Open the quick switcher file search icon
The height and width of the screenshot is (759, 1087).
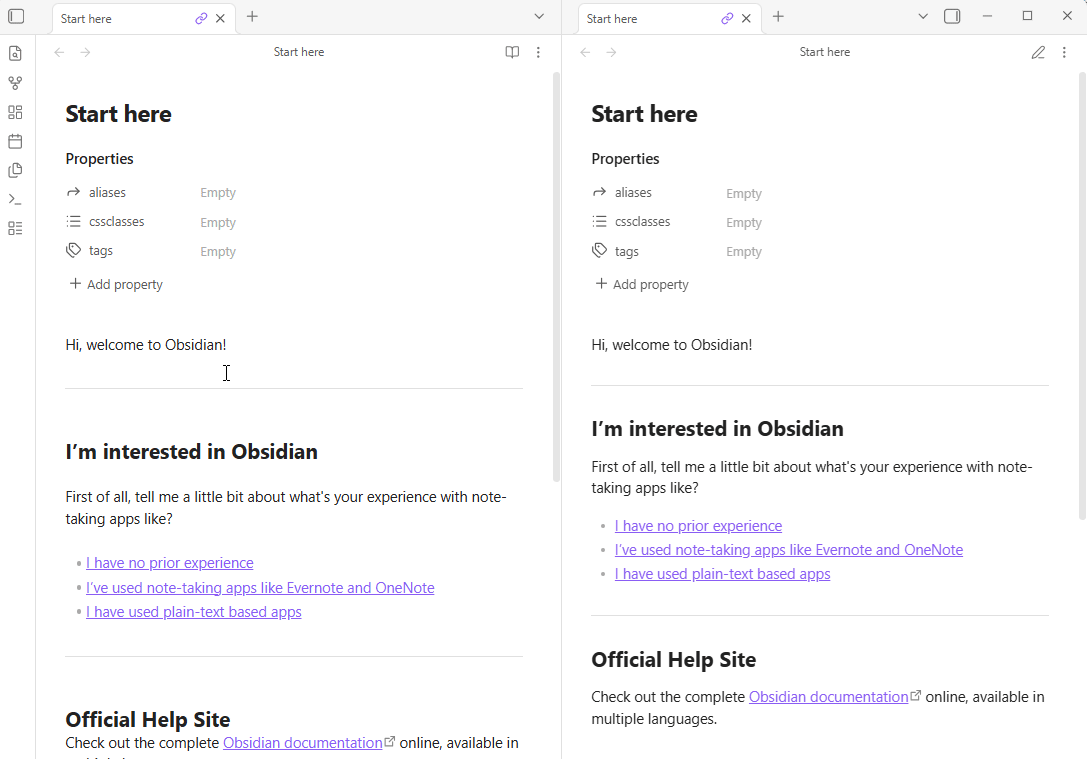[15, 54]
